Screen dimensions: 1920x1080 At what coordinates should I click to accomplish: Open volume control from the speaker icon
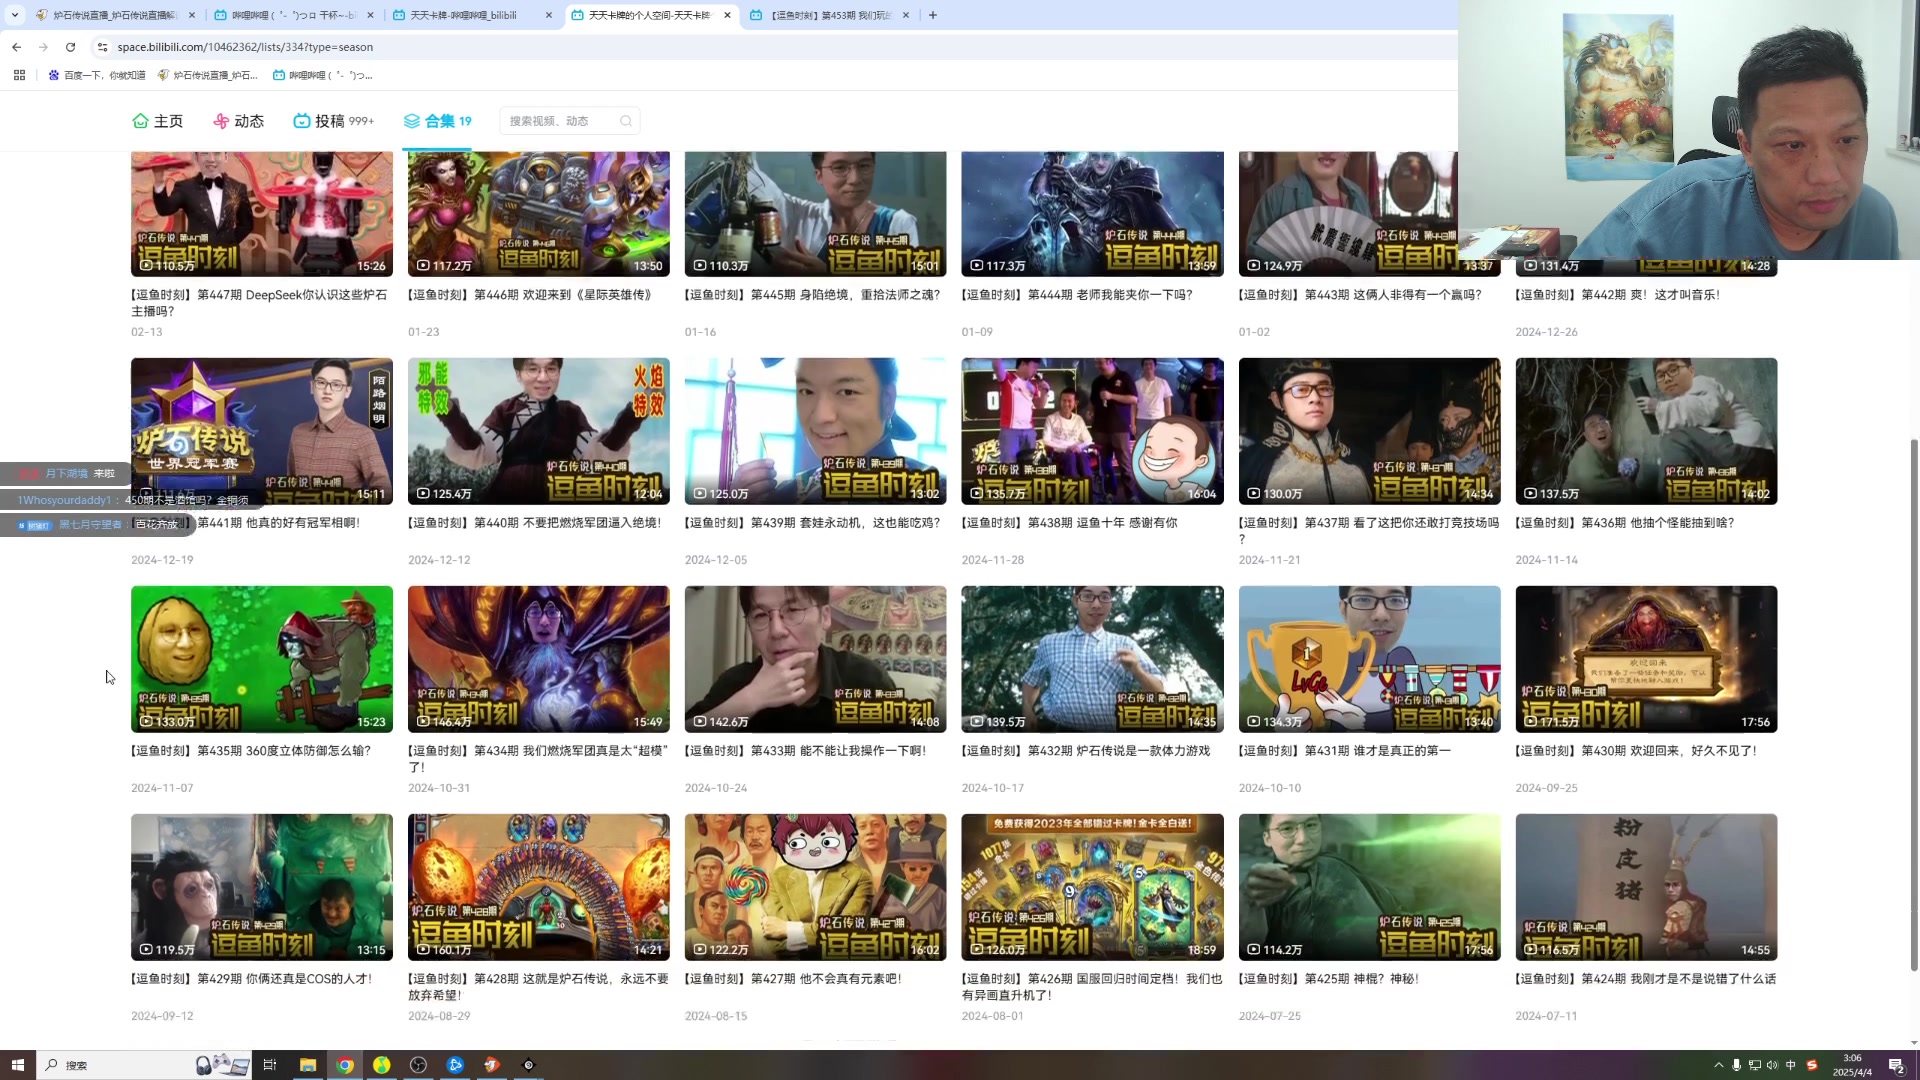(x=1772, y=1065)
